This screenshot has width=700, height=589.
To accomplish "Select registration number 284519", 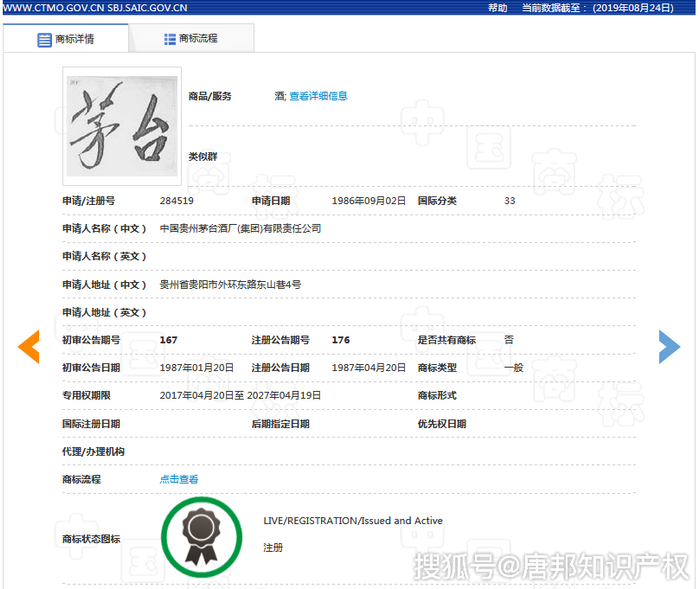I will click(177, 201).
